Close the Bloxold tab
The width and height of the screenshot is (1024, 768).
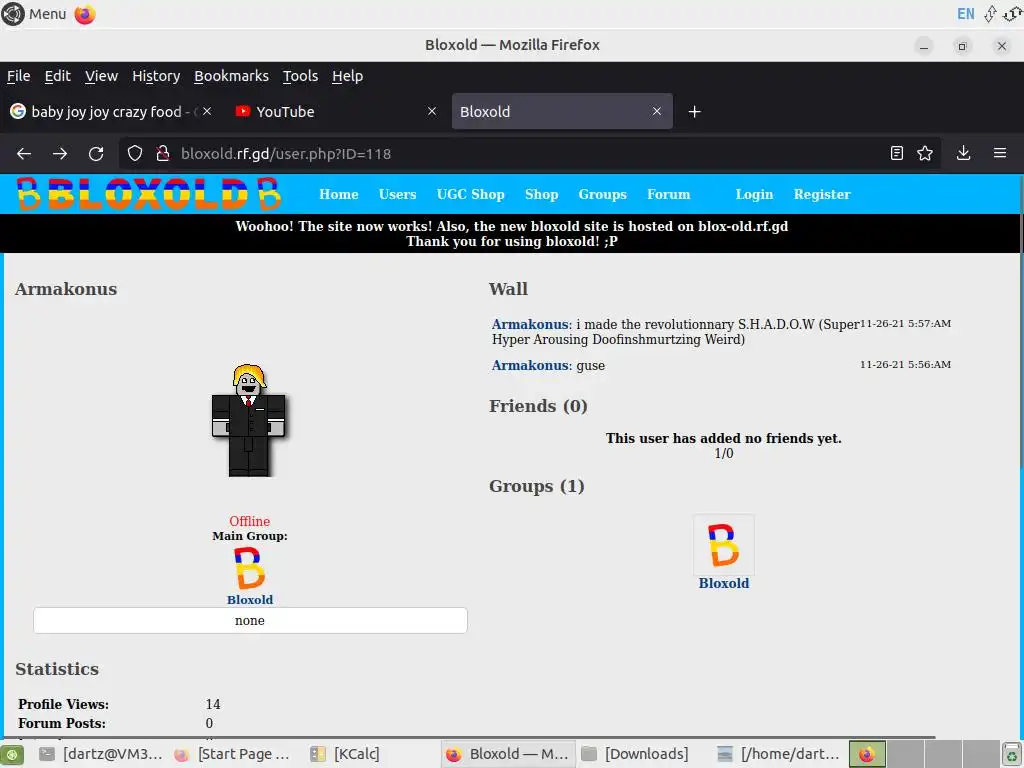[x=657, y=112]
